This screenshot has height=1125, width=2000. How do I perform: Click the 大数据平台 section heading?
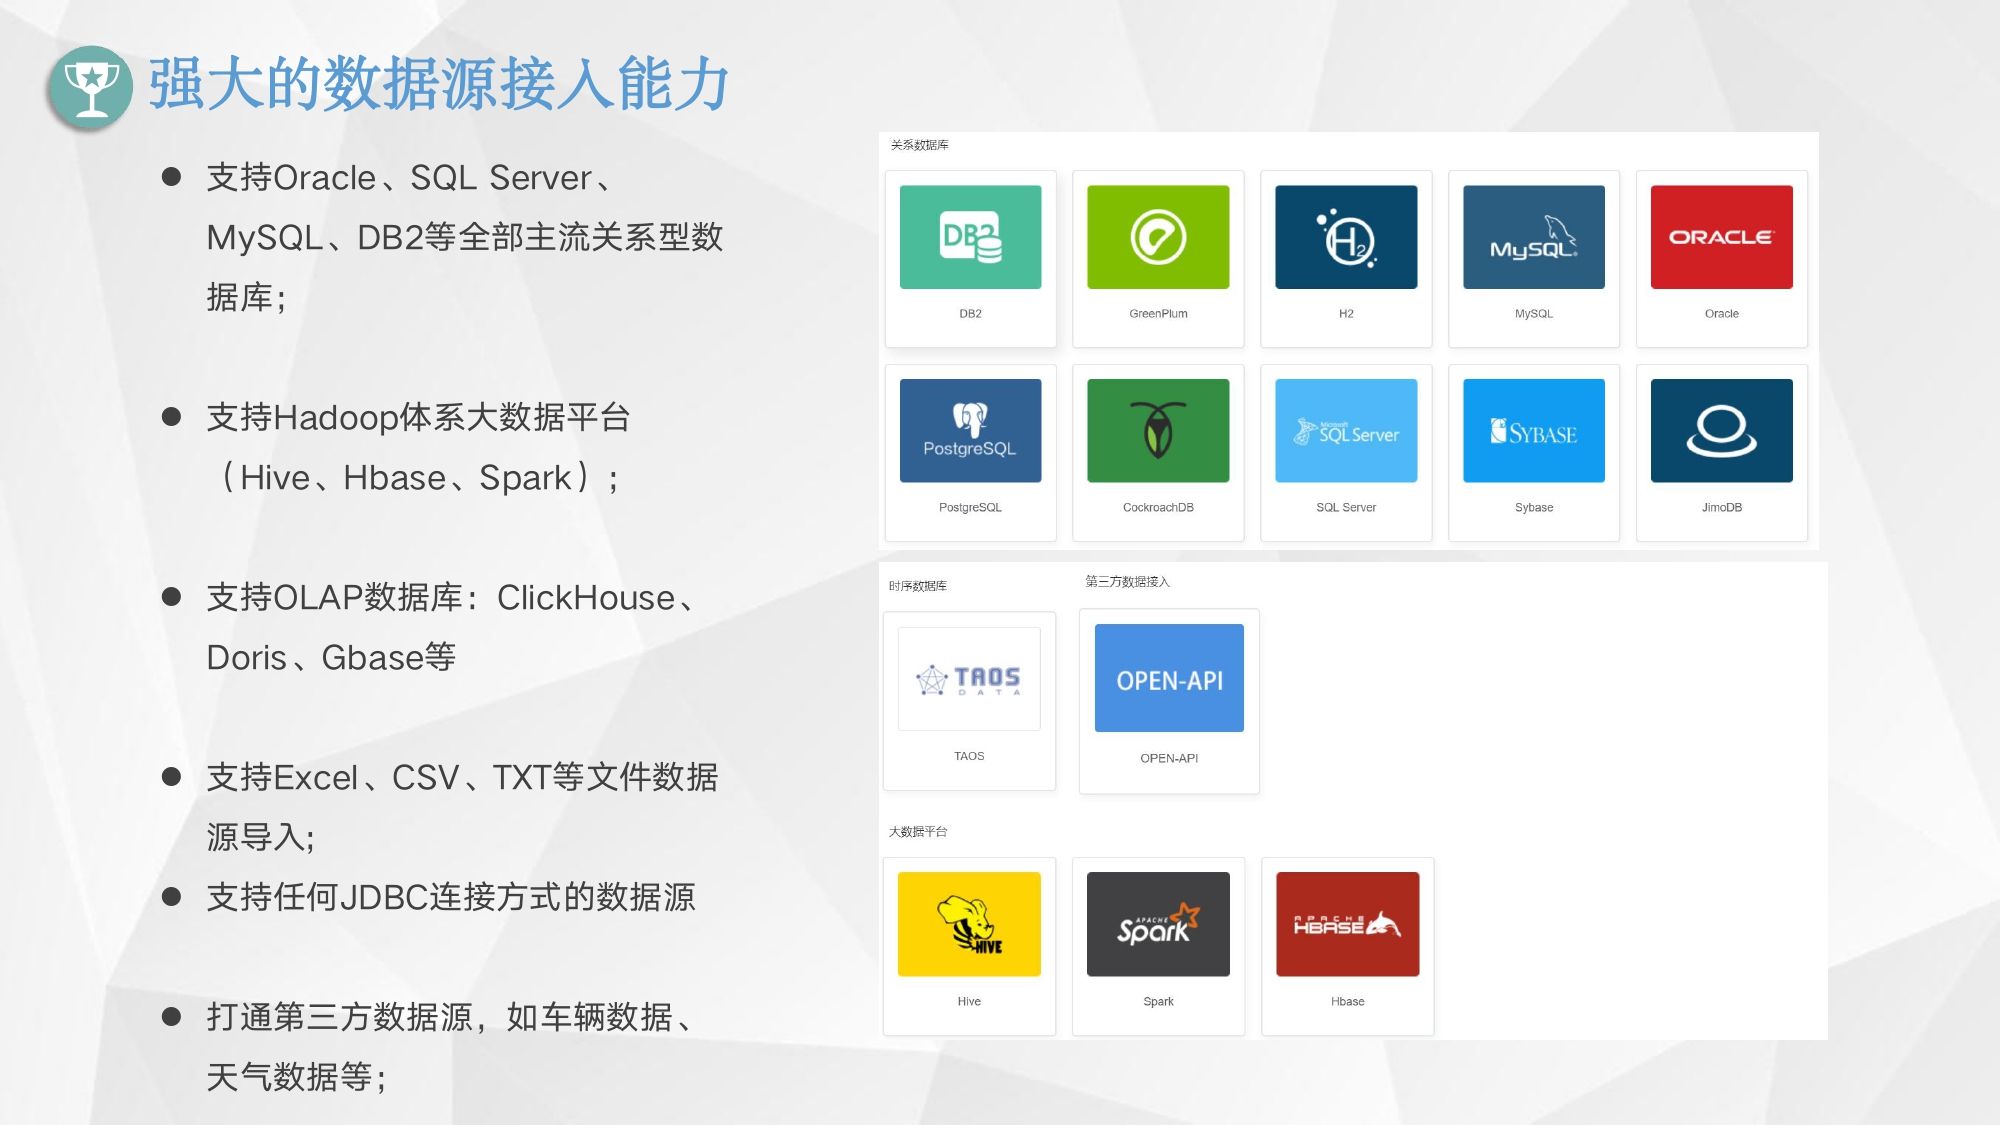pos(917,831)
